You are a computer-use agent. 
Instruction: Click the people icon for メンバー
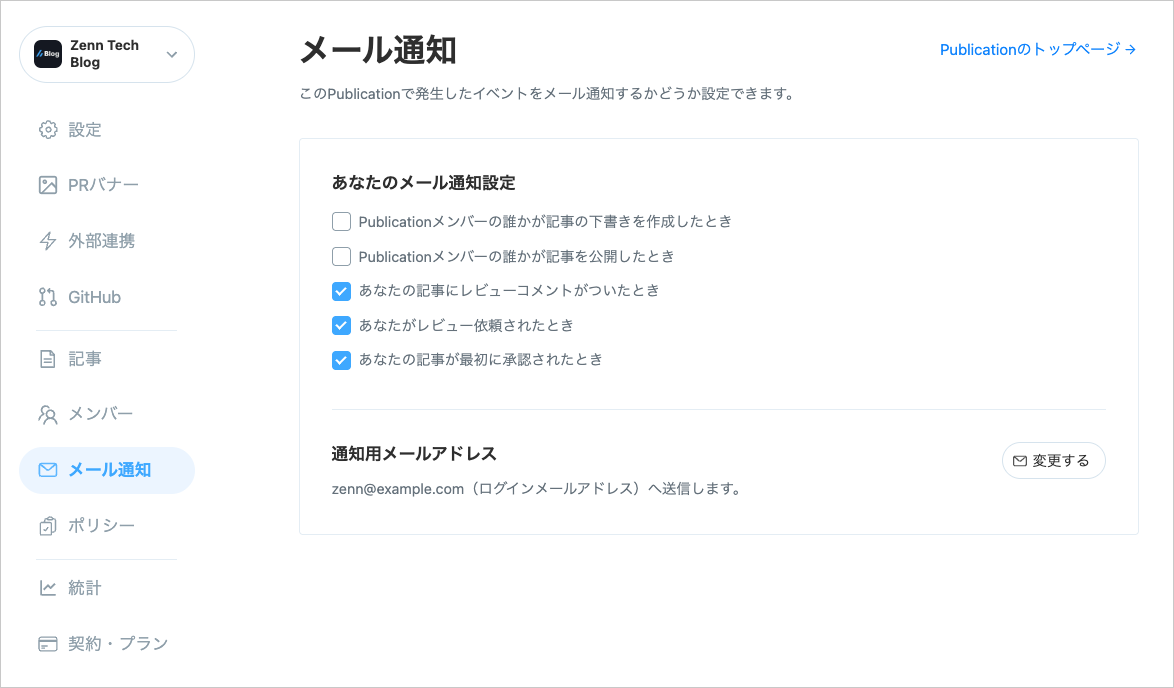click(x=48, y=414)
